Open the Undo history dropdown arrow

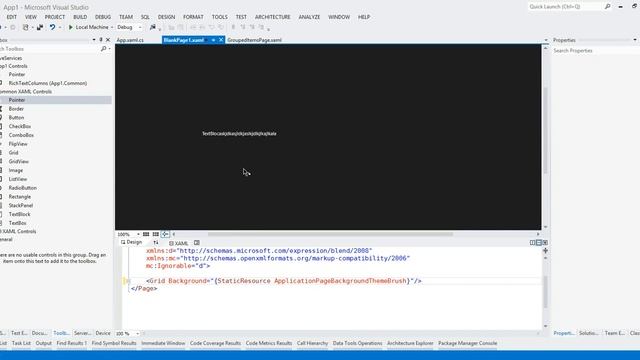coord(60,27)
